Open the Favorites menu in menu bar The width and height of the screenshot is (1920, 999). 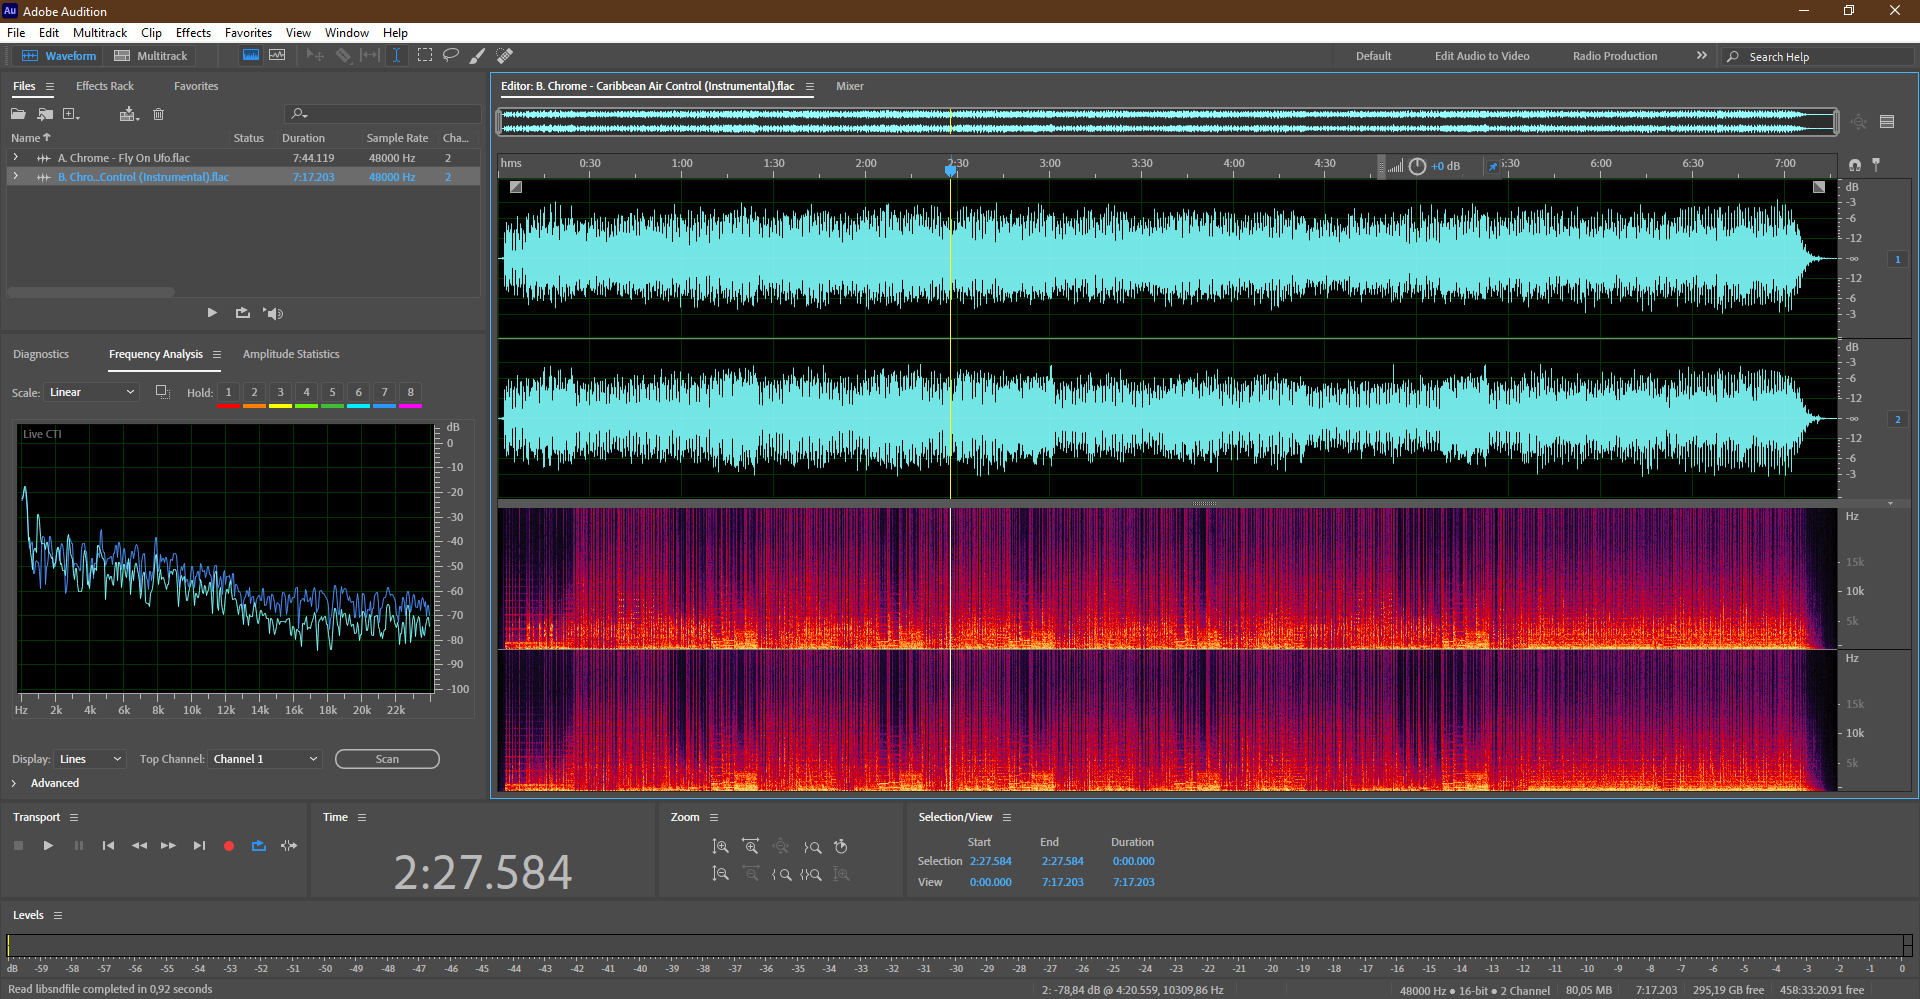pyautogui.click(x=248, y=33)
